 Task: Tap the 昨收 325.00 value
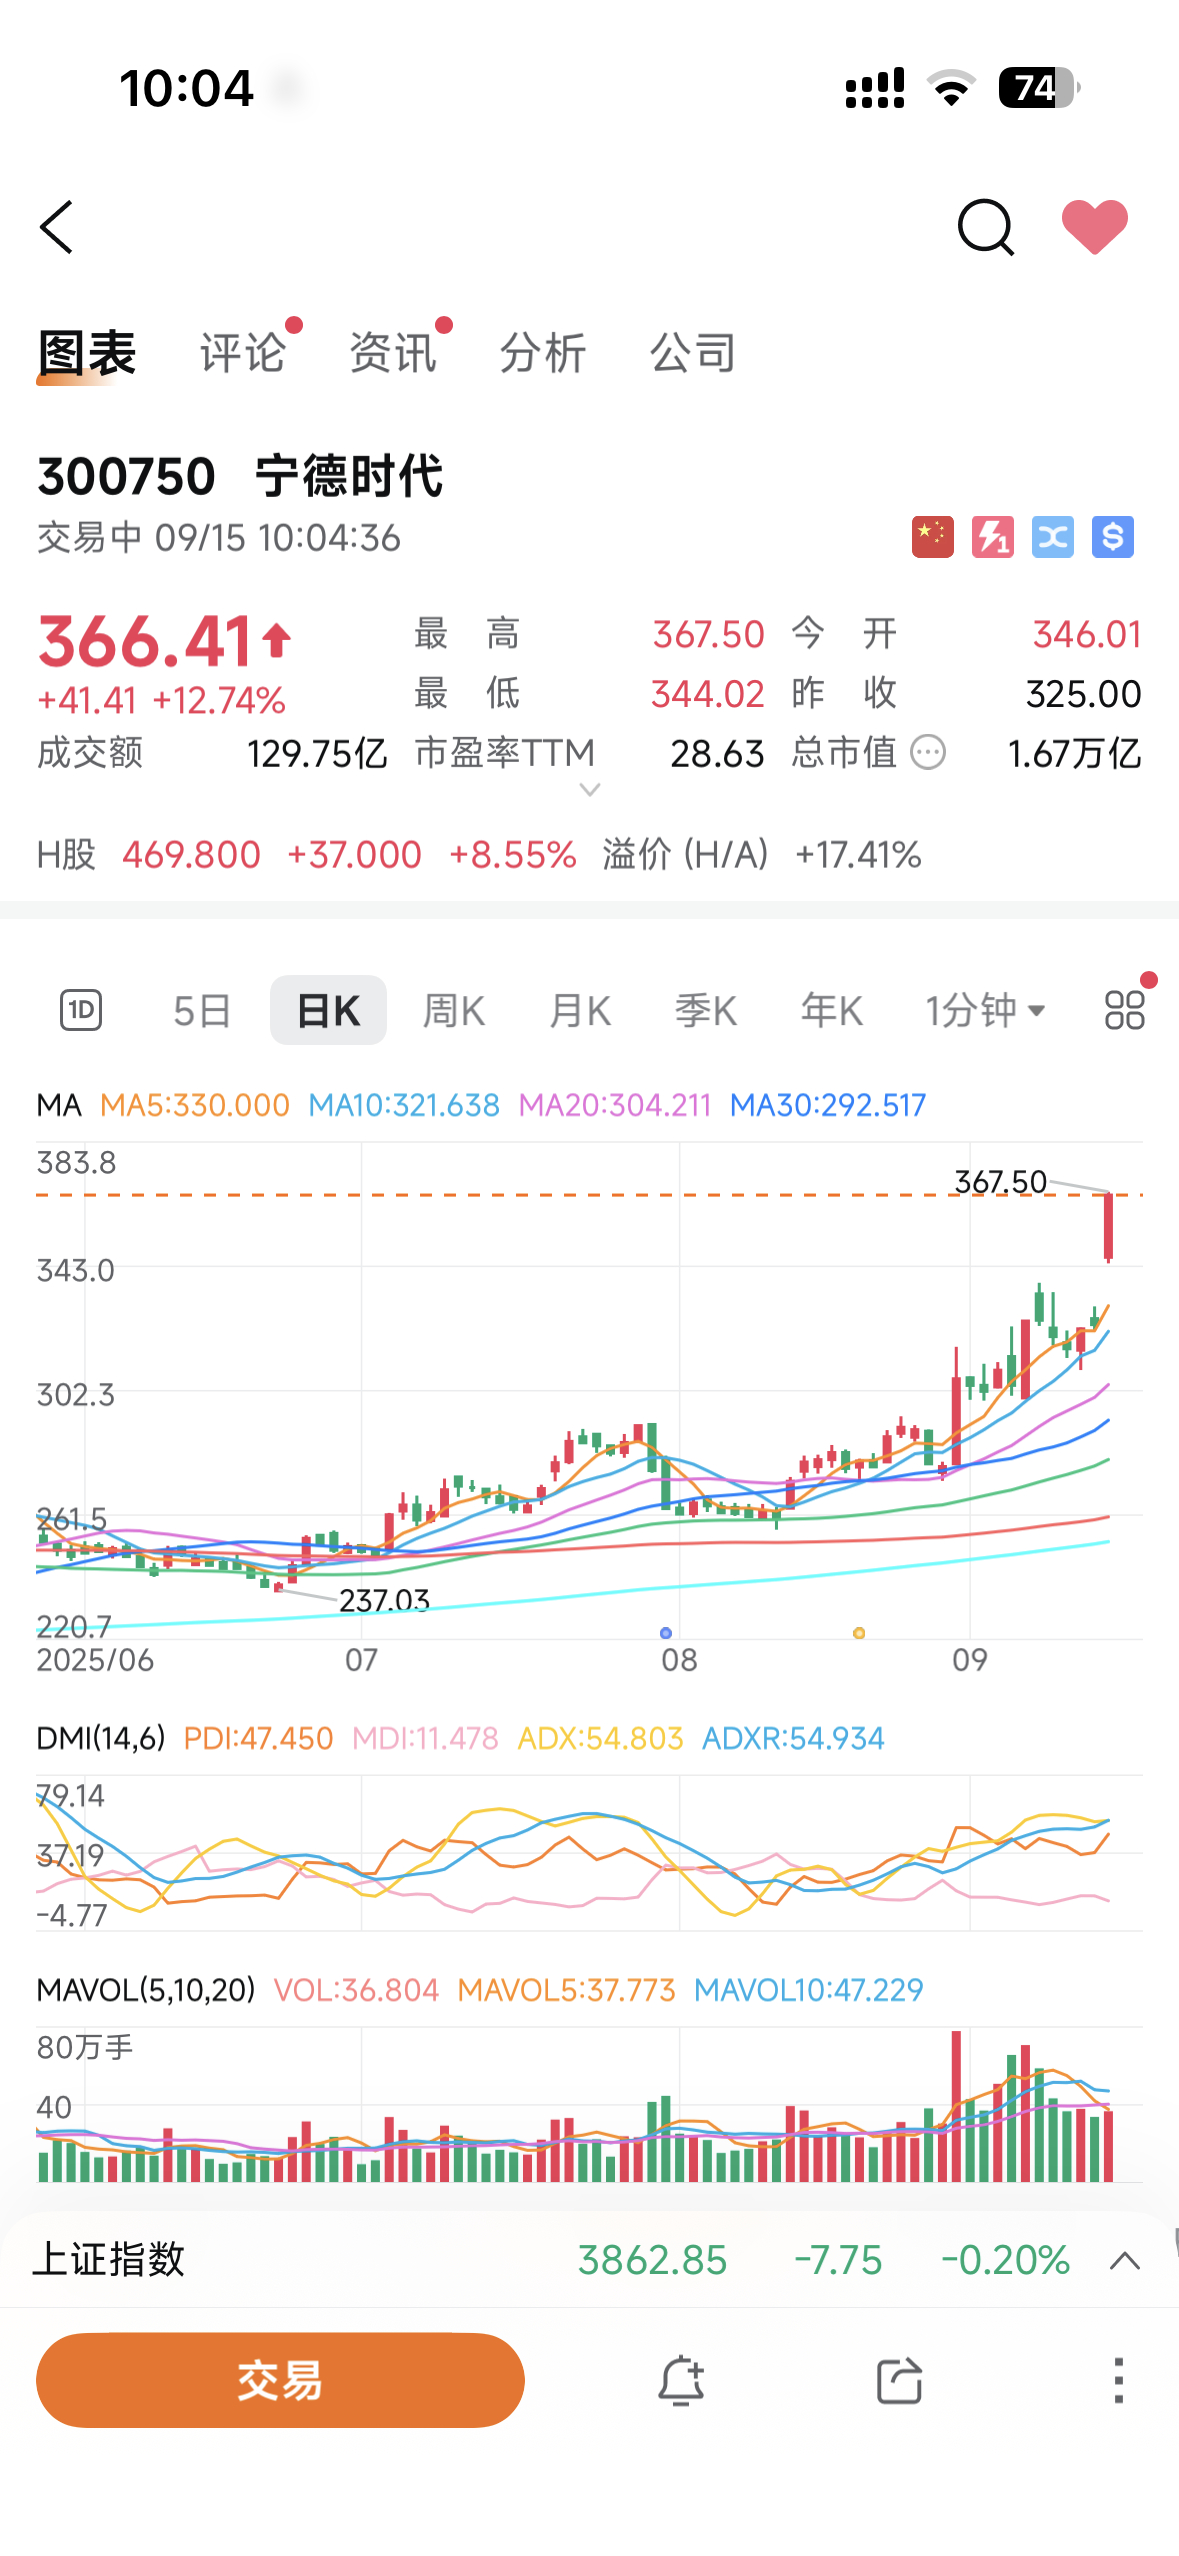click(x=1084, y=694)
